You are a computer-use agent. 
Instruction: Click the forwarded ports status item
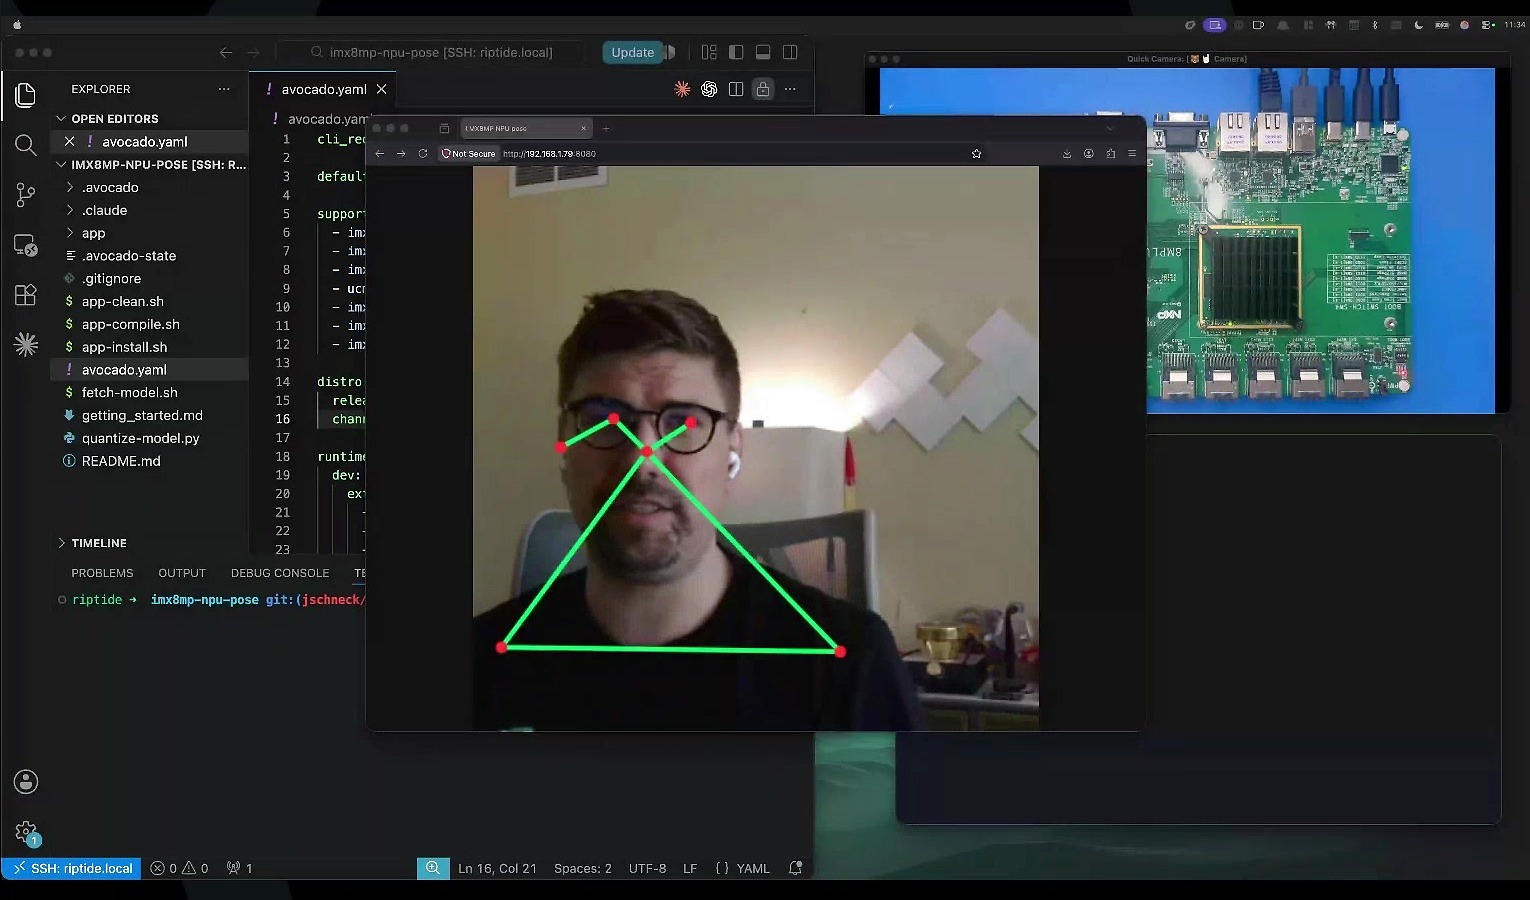pos(239,868)
